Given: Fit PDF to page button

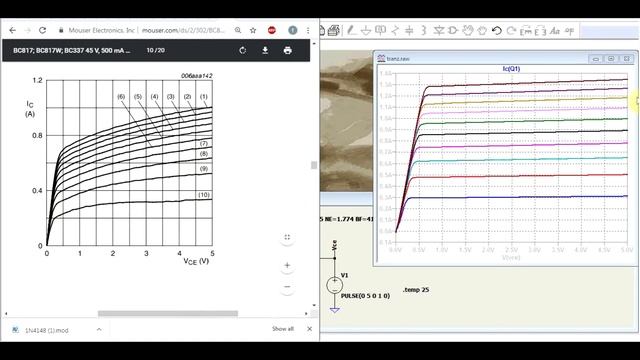Looking at the screenshot, I should point(287,237).
